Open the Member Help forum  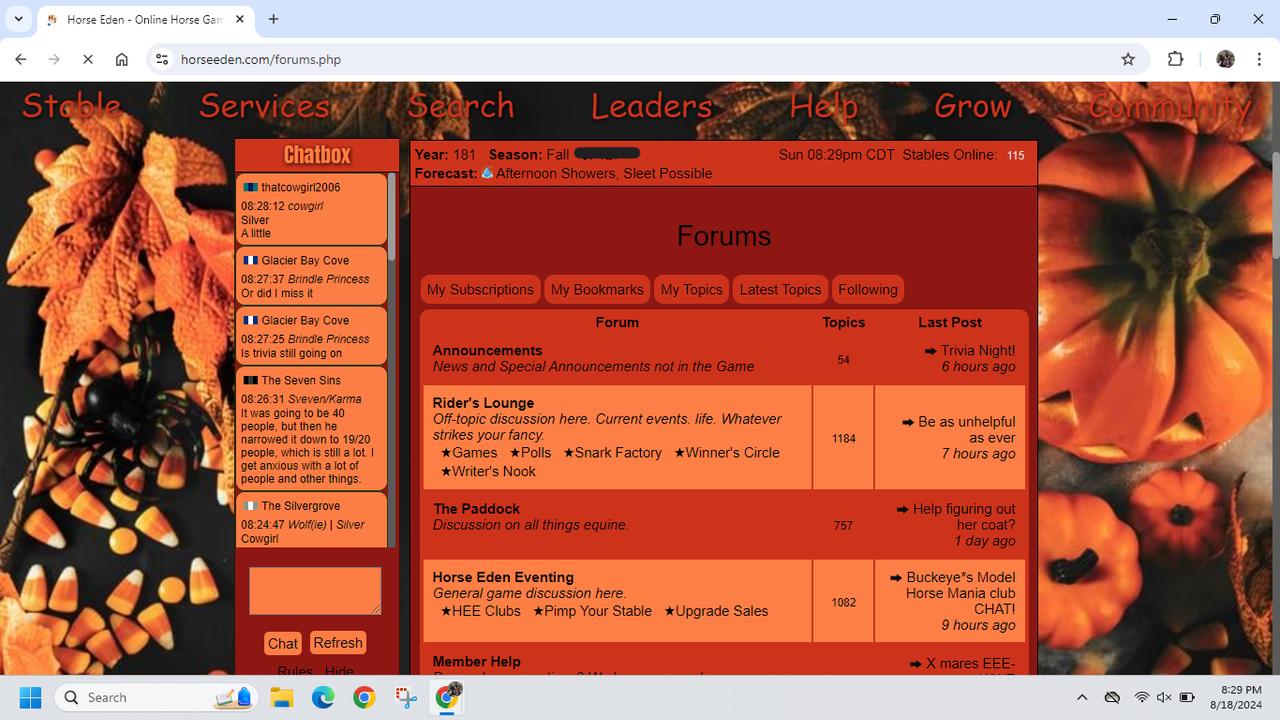point(476,661)
